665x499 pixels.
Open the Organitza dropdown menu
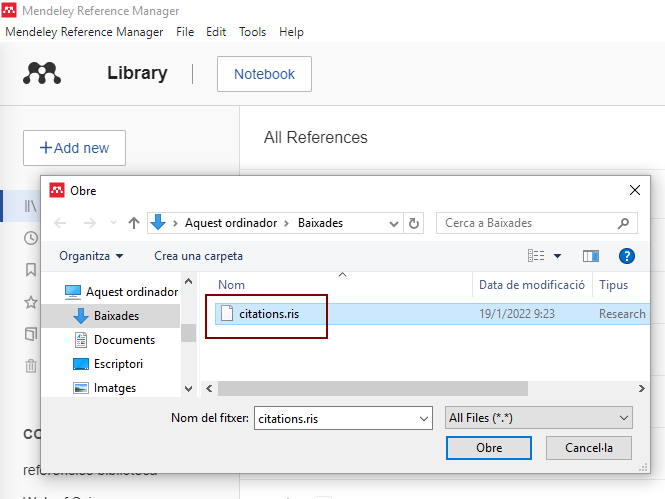[91, 256]
